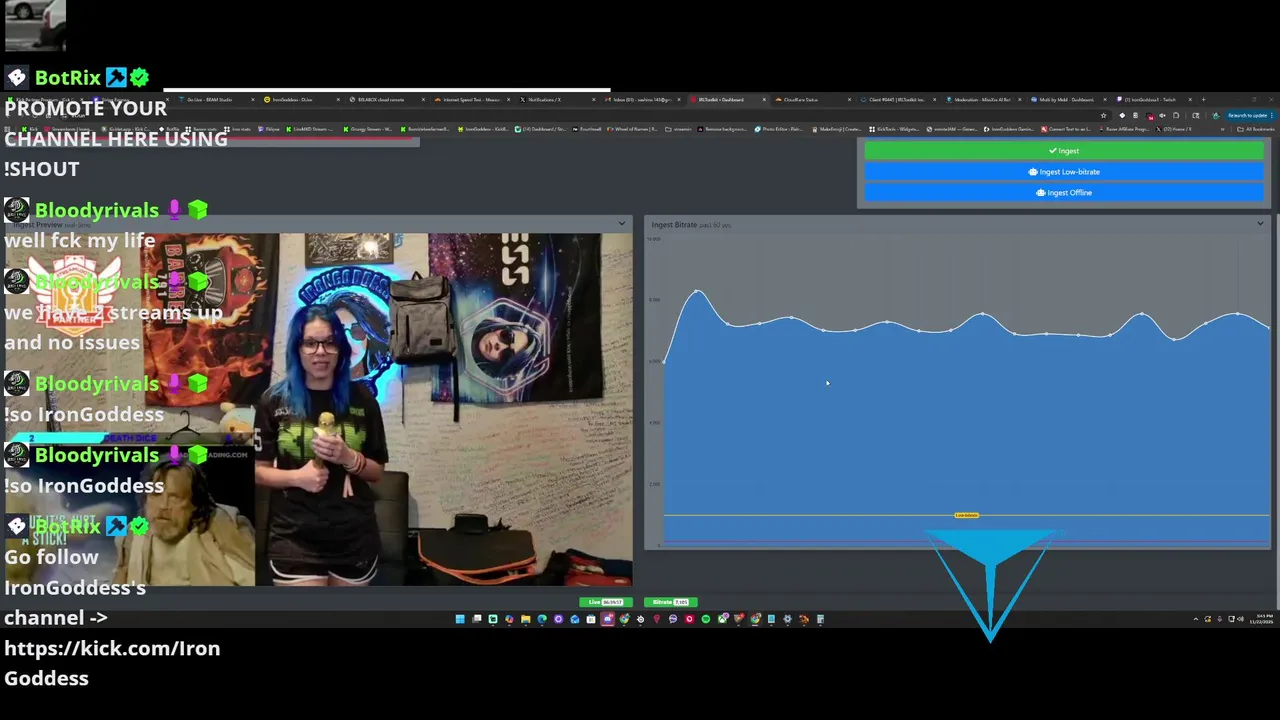Viewport: 1280px width, 720px height.
Task: Switch to the IRLToolkit Dashboard tab
Action: click(730, 100)
